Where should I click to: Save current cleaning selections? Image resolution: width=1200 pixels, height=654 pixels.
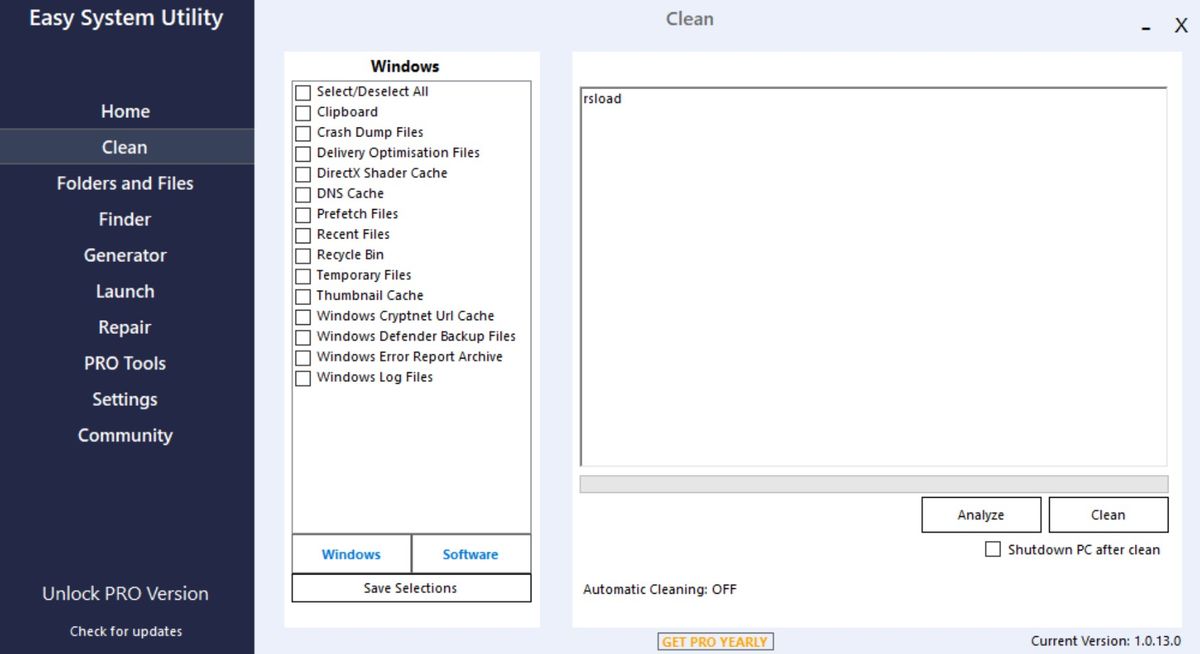pos(410,588)
